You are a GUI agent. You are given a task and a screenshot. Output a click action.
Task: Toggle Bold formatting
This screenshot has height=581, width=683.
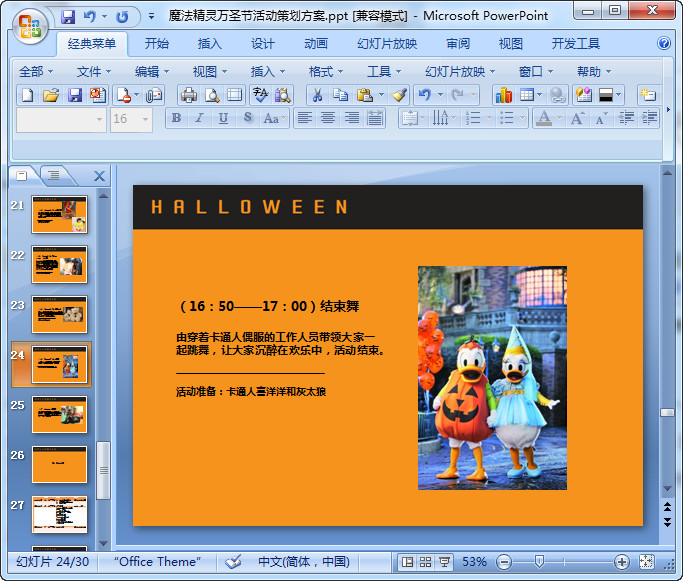click(176, 118)
